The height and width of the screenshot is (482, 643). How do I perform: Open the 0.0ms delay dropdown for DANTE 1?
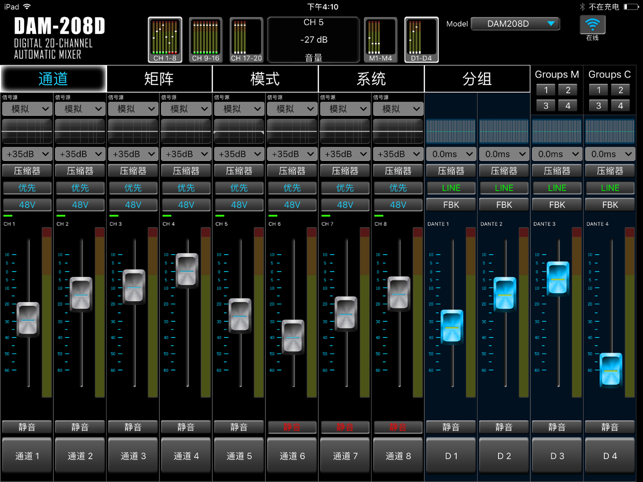pos(451,154)
